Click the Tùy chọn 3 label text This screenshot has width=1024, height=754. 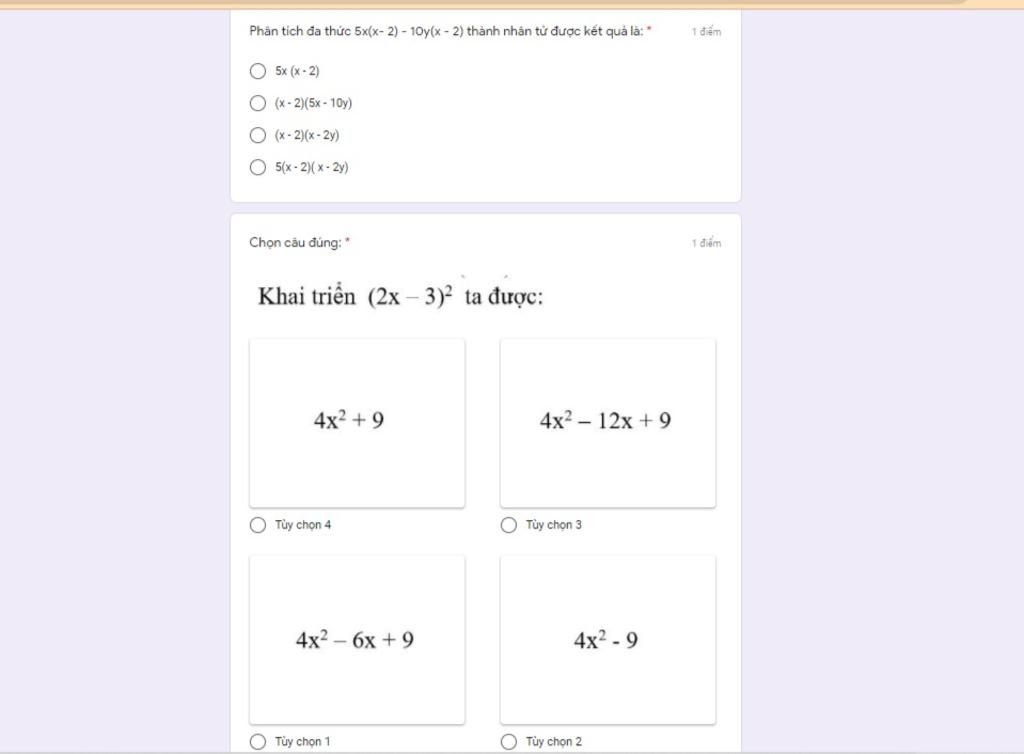click(554, 525)
